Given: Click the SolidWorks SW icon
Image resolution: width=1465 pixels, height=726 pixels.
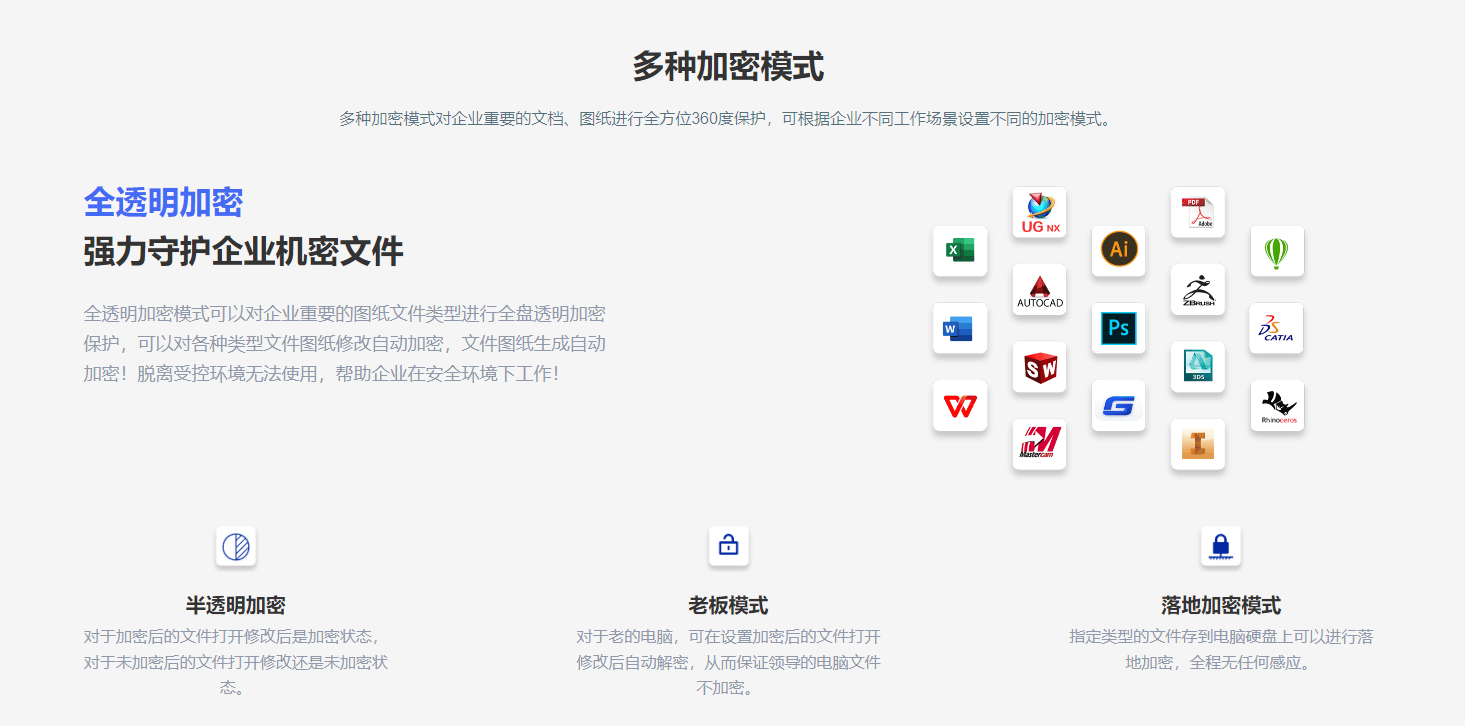Looking at the screenshot, I should pyautogui.click(x=1039, y=367).
